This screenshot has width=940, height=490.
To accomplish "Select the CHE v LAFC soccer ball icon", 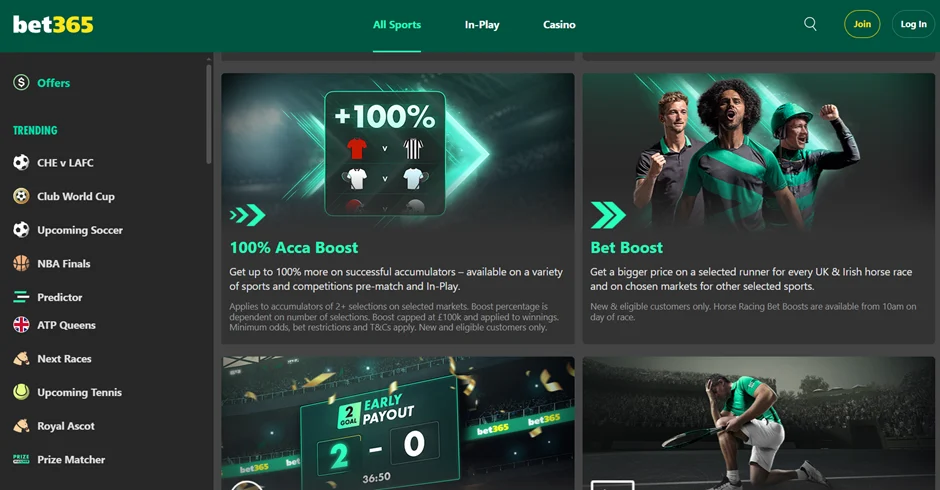I will pos(21,163).
